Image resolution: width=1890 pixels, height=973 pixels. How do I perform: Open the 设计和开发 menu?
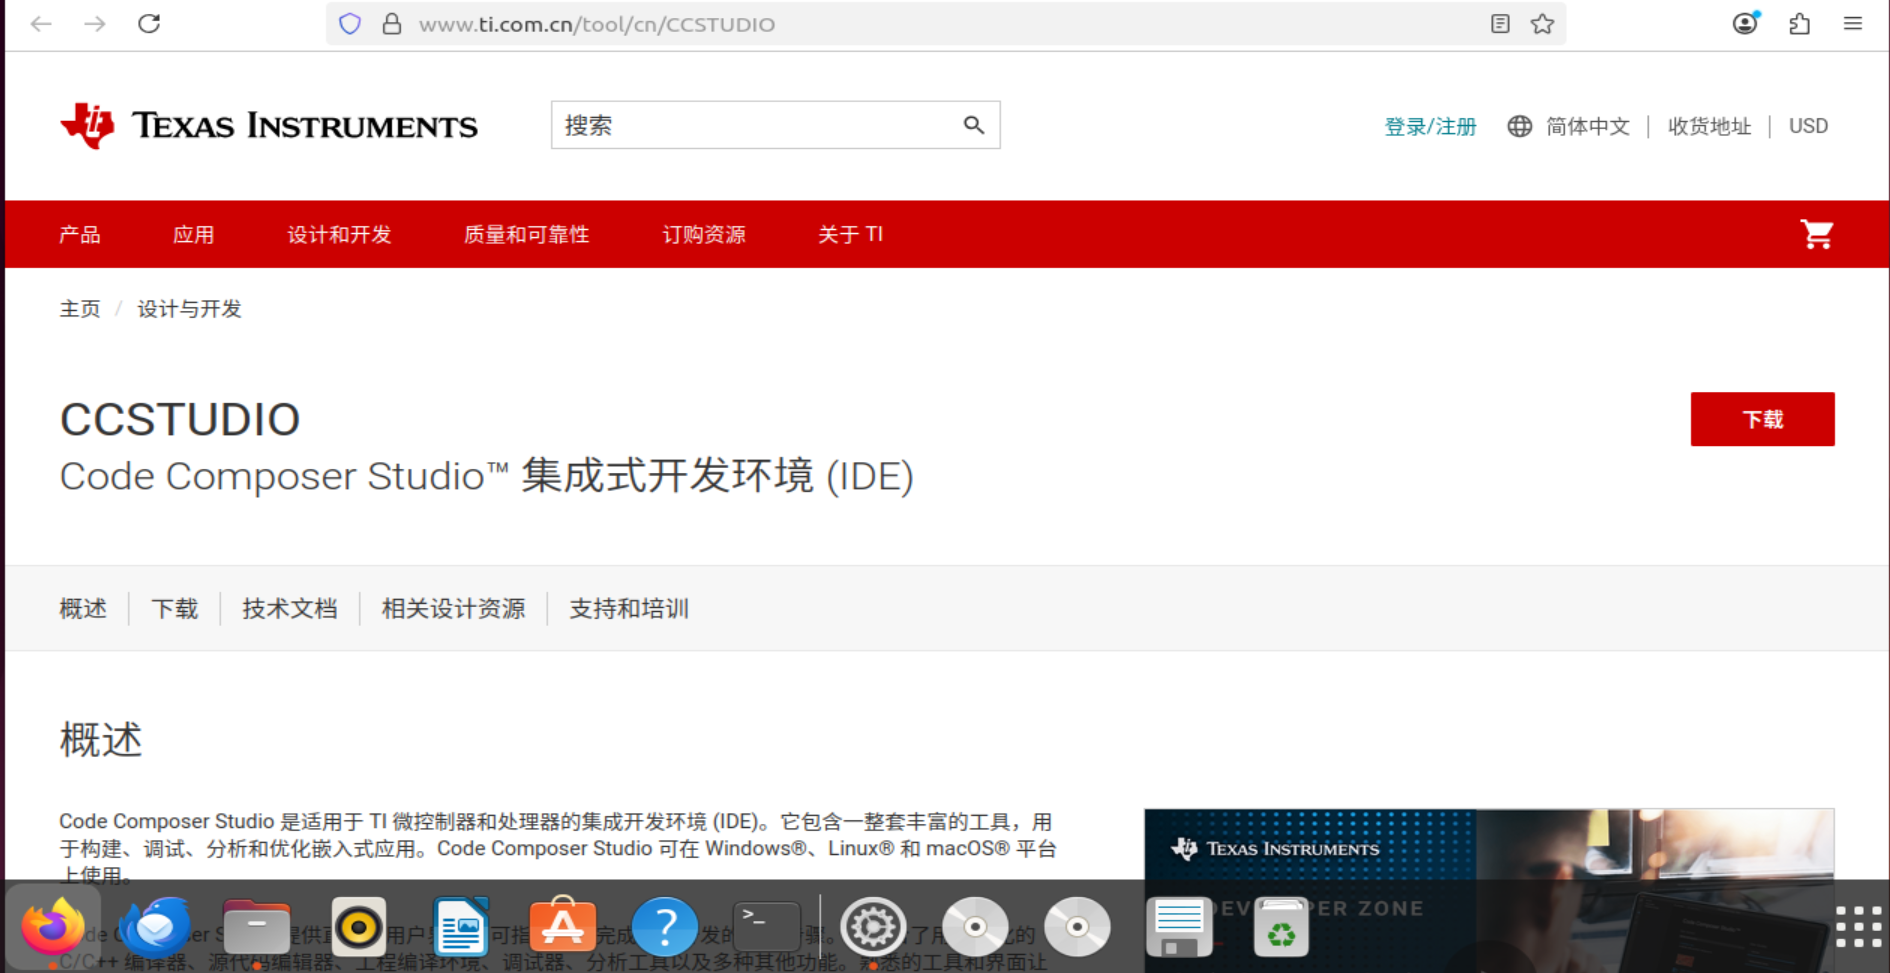[x=340, y=234]
